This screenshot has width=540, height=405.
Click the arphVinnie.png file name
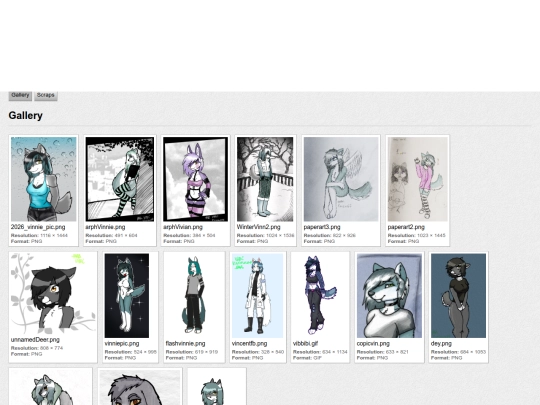tap(105, 227)
